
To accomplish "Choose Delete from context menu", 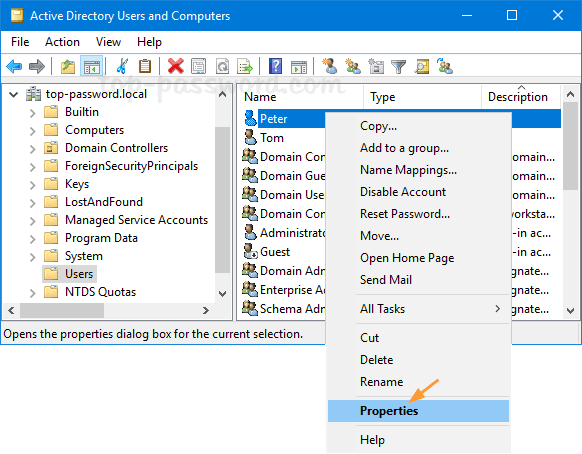I will pos(418,360).
